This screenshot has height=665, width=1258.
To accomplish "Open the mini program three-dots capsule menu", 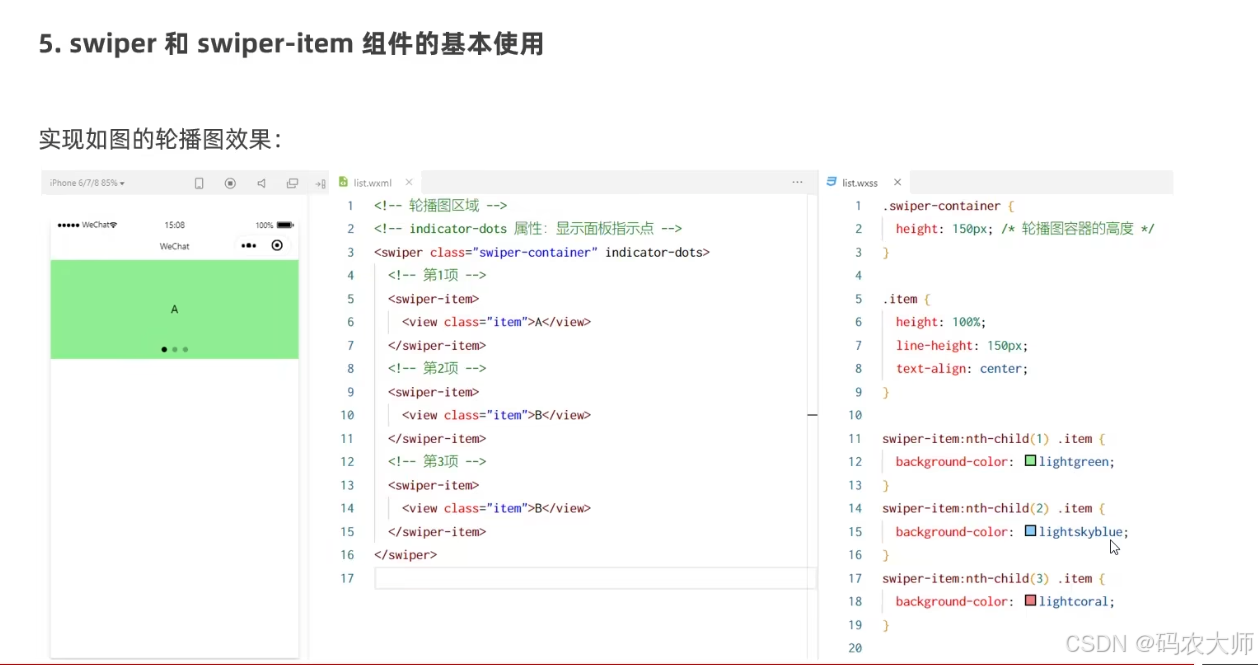I will tap(249, 245).
